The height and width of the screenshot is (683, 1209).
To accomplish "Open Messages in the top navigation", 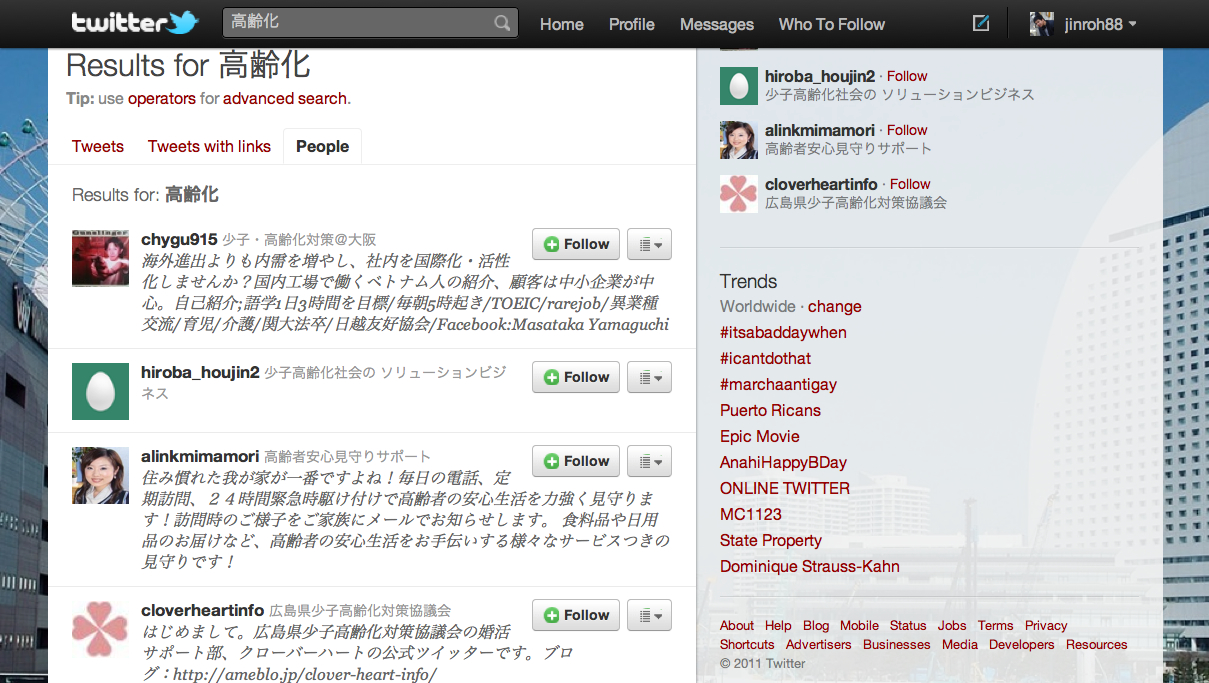I will point(716,24).
